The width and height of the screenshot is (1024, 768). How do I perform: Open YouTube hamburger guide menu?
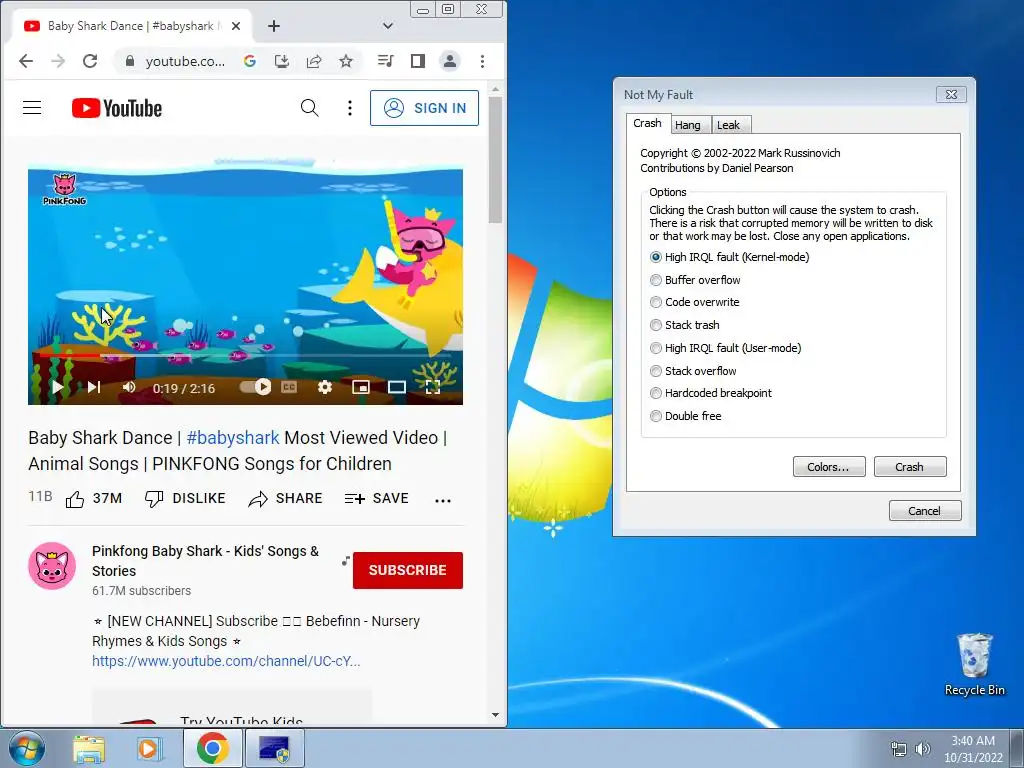point(32,108)
